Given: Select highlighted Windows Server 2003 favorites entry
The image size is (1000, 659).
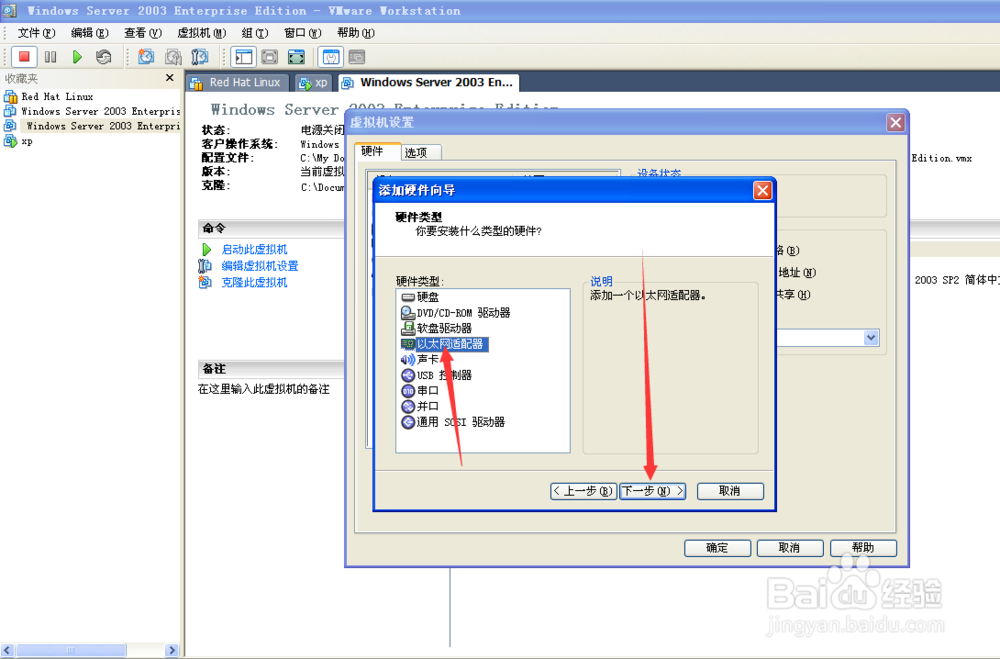Looking at the screenshot, I should pyautogui.click(x=103, y=126).
